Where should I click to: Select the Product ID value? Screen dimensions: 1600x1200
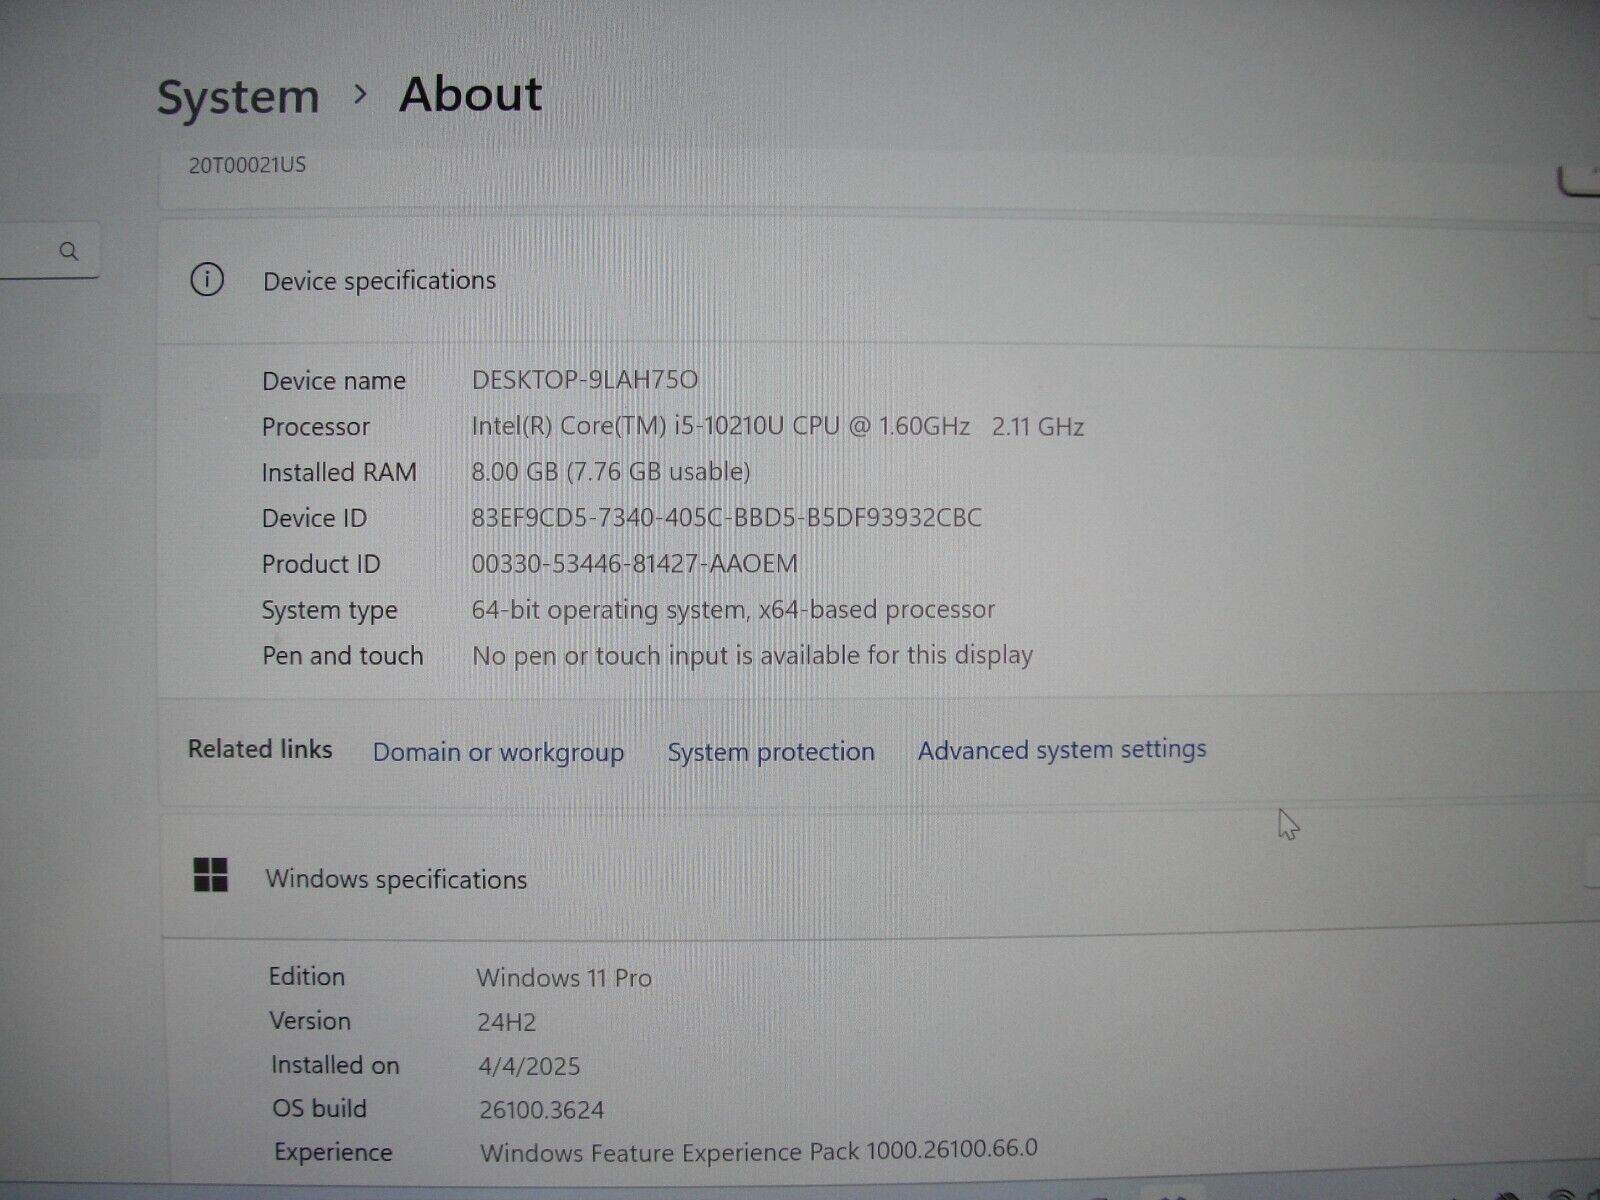tap(636, 564)
